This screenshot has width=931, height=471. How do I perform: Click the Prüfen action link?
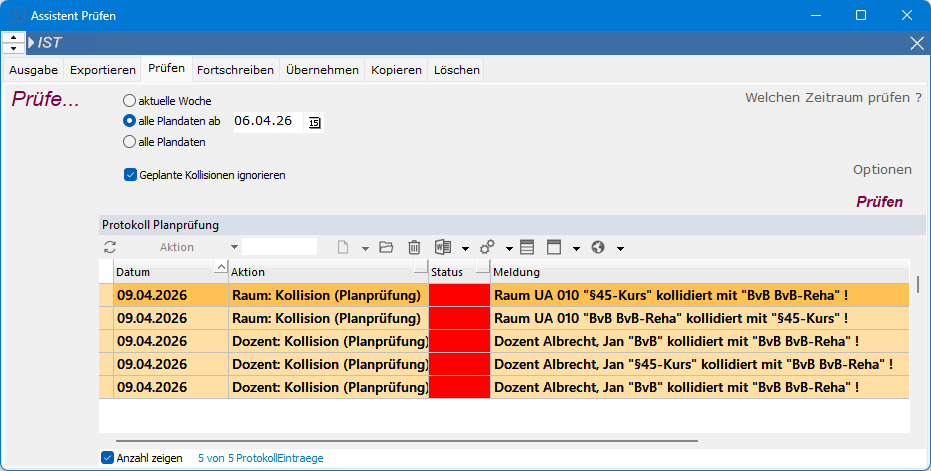[879, 202]
